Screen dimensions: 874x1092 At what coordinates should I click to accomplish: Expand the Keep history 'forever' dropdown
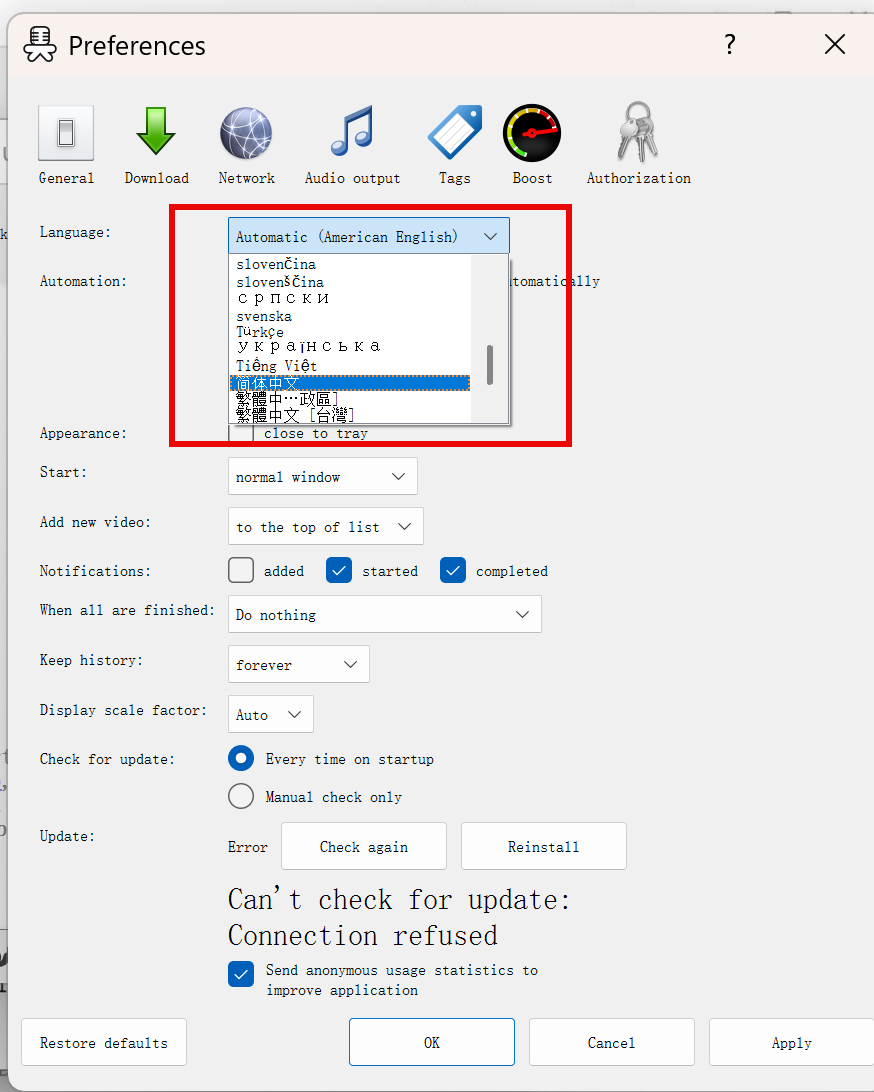point(298,664)
